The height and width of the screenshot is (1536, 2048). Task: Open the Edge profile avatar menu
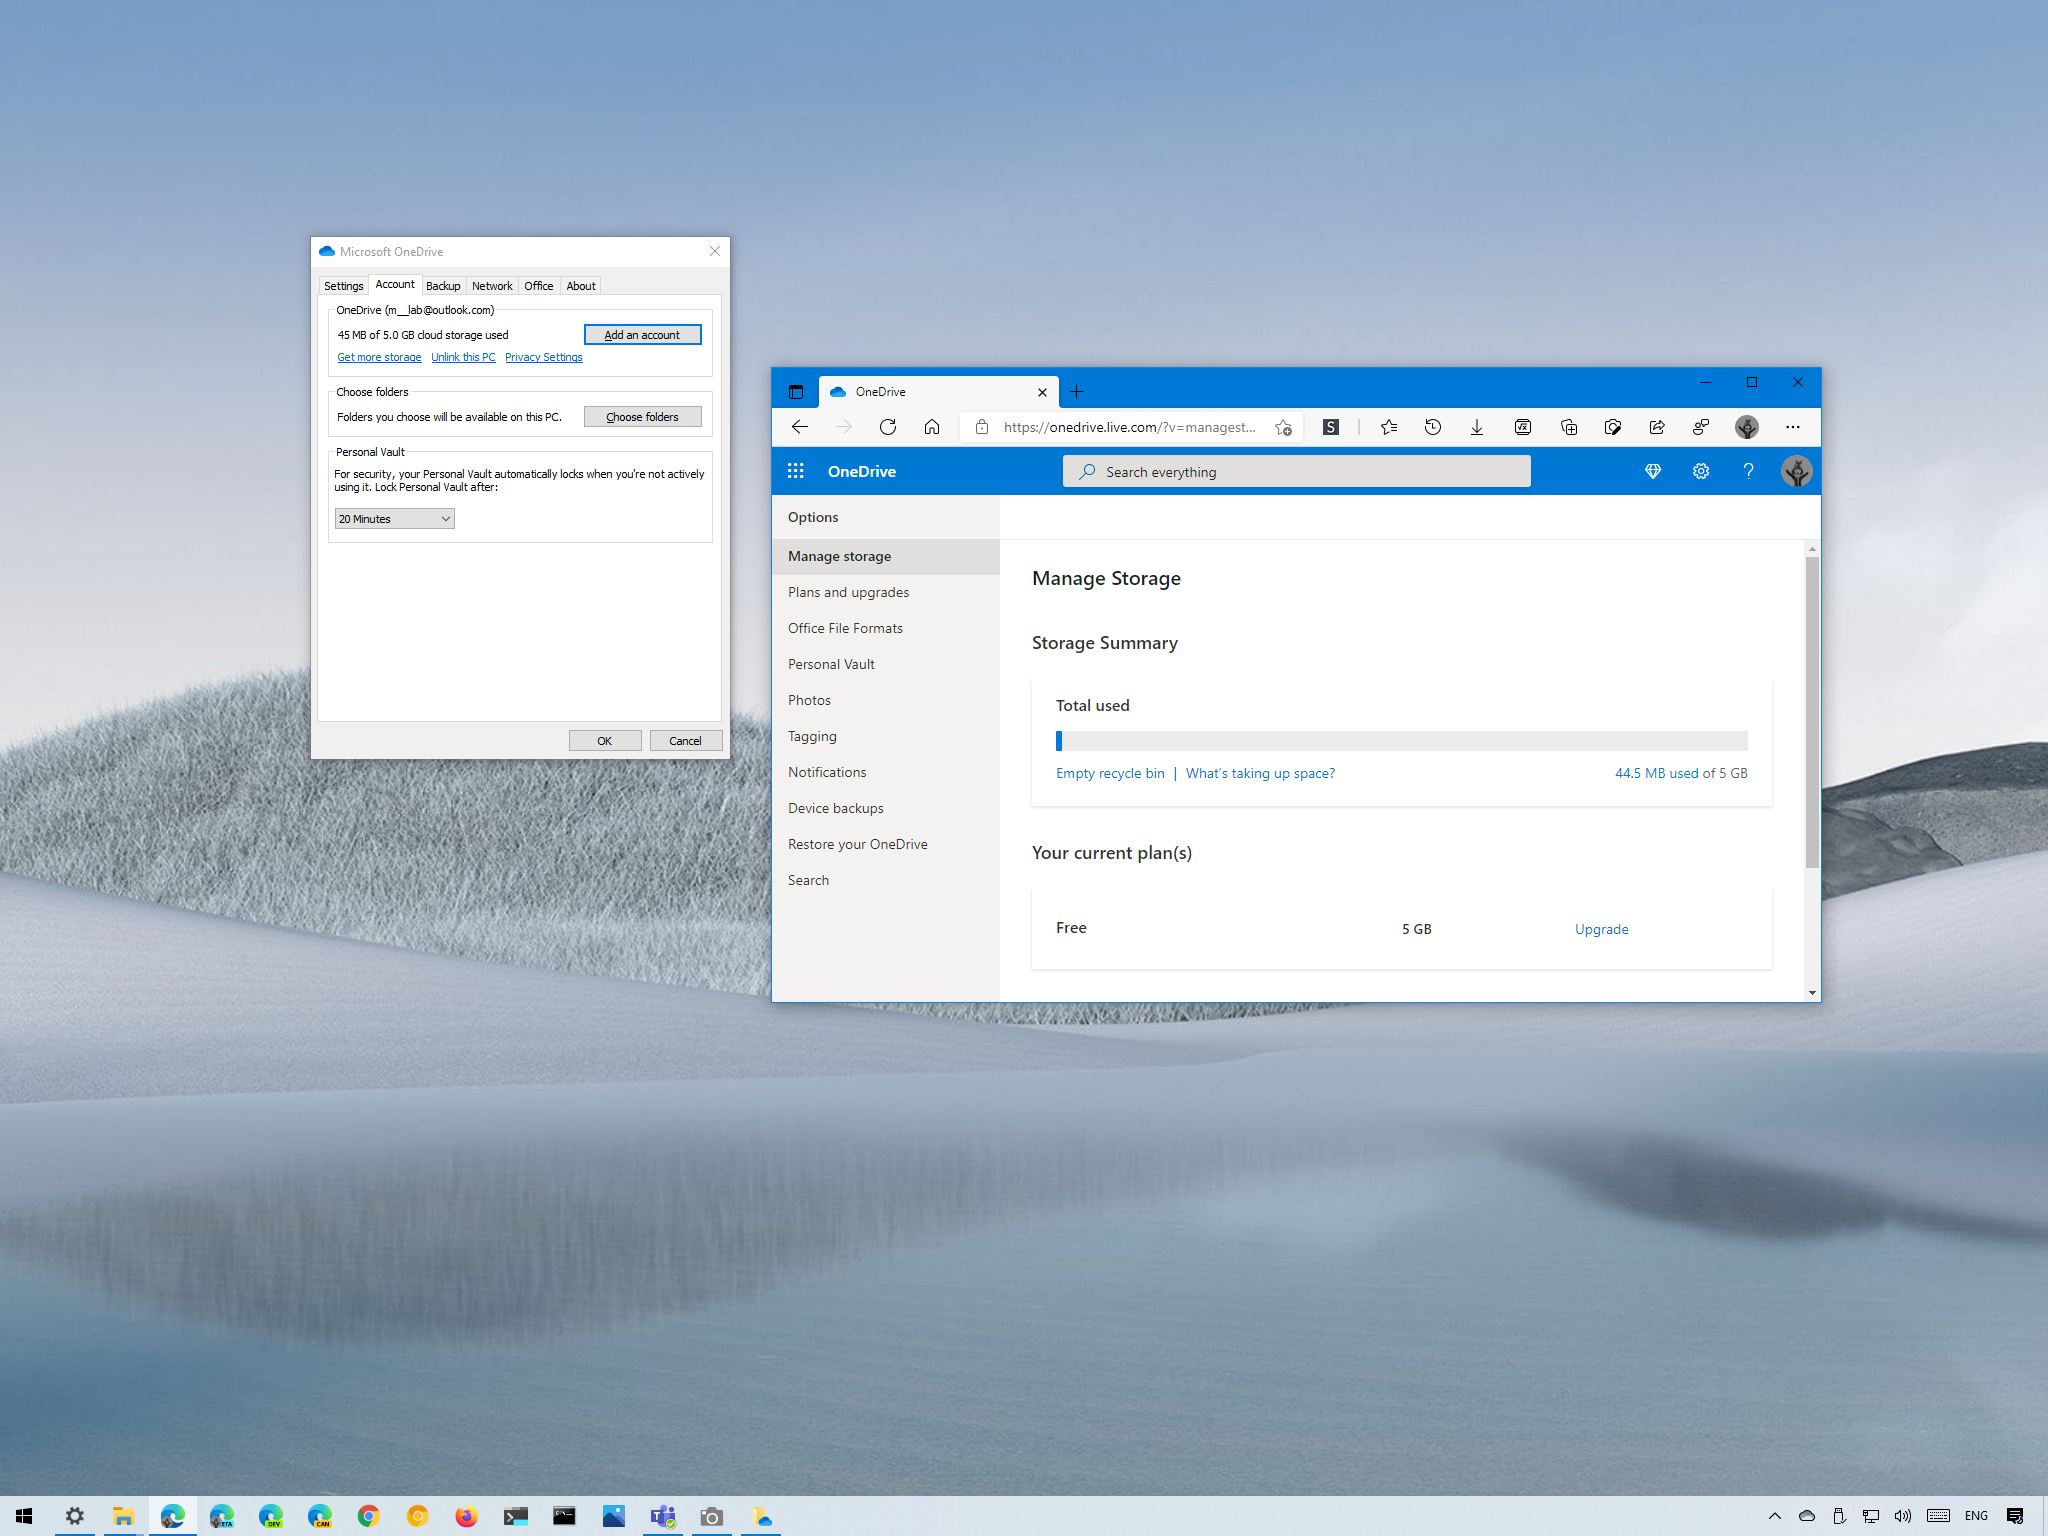pos(1747,427)
